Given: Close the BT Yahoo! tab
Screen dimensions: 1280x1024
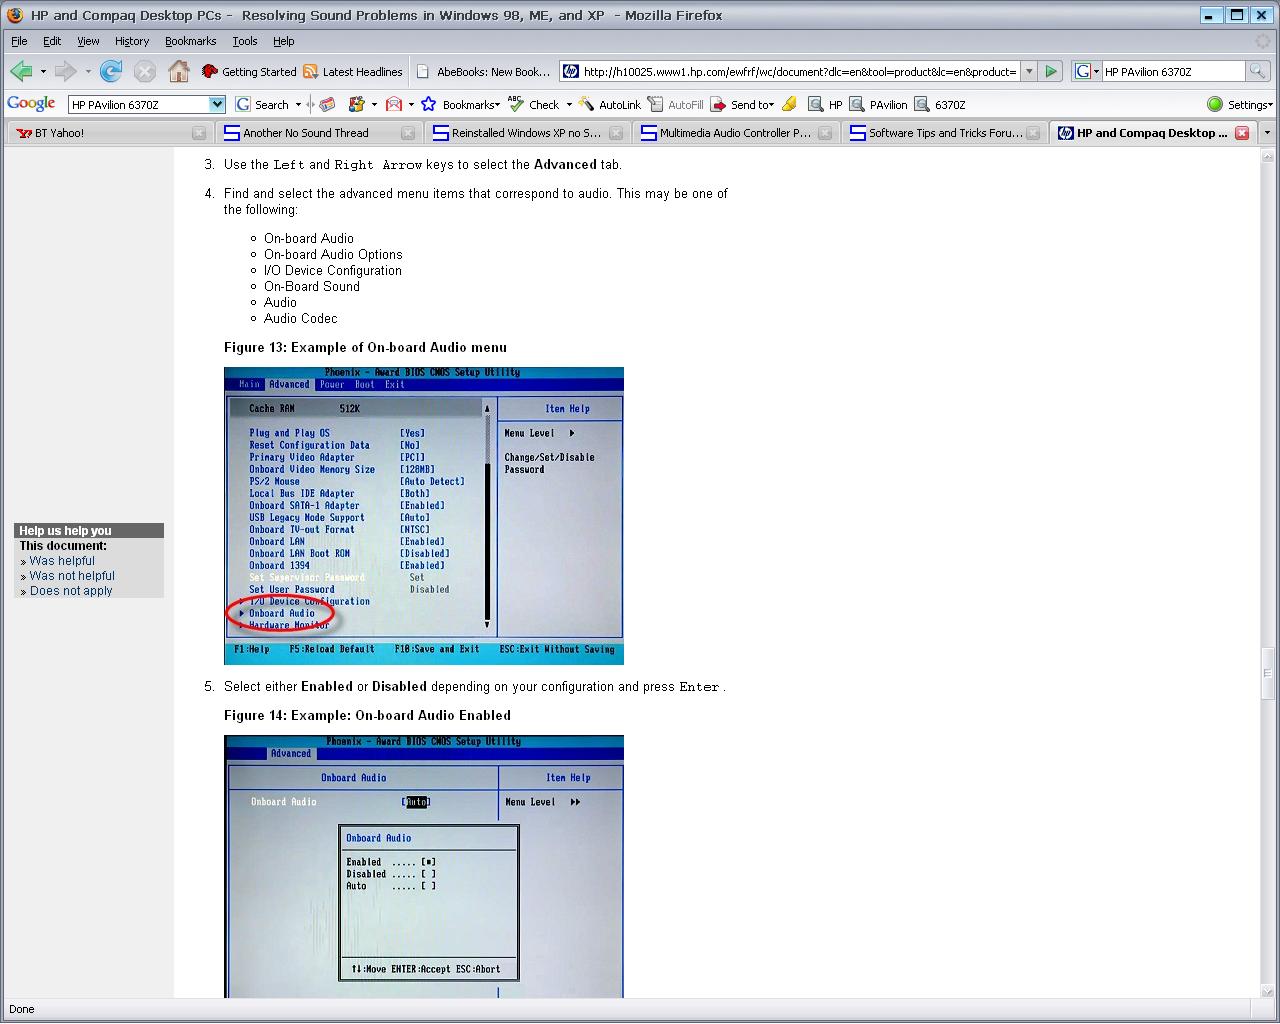Looking at the screenshot, I should [x=199, y=132].
